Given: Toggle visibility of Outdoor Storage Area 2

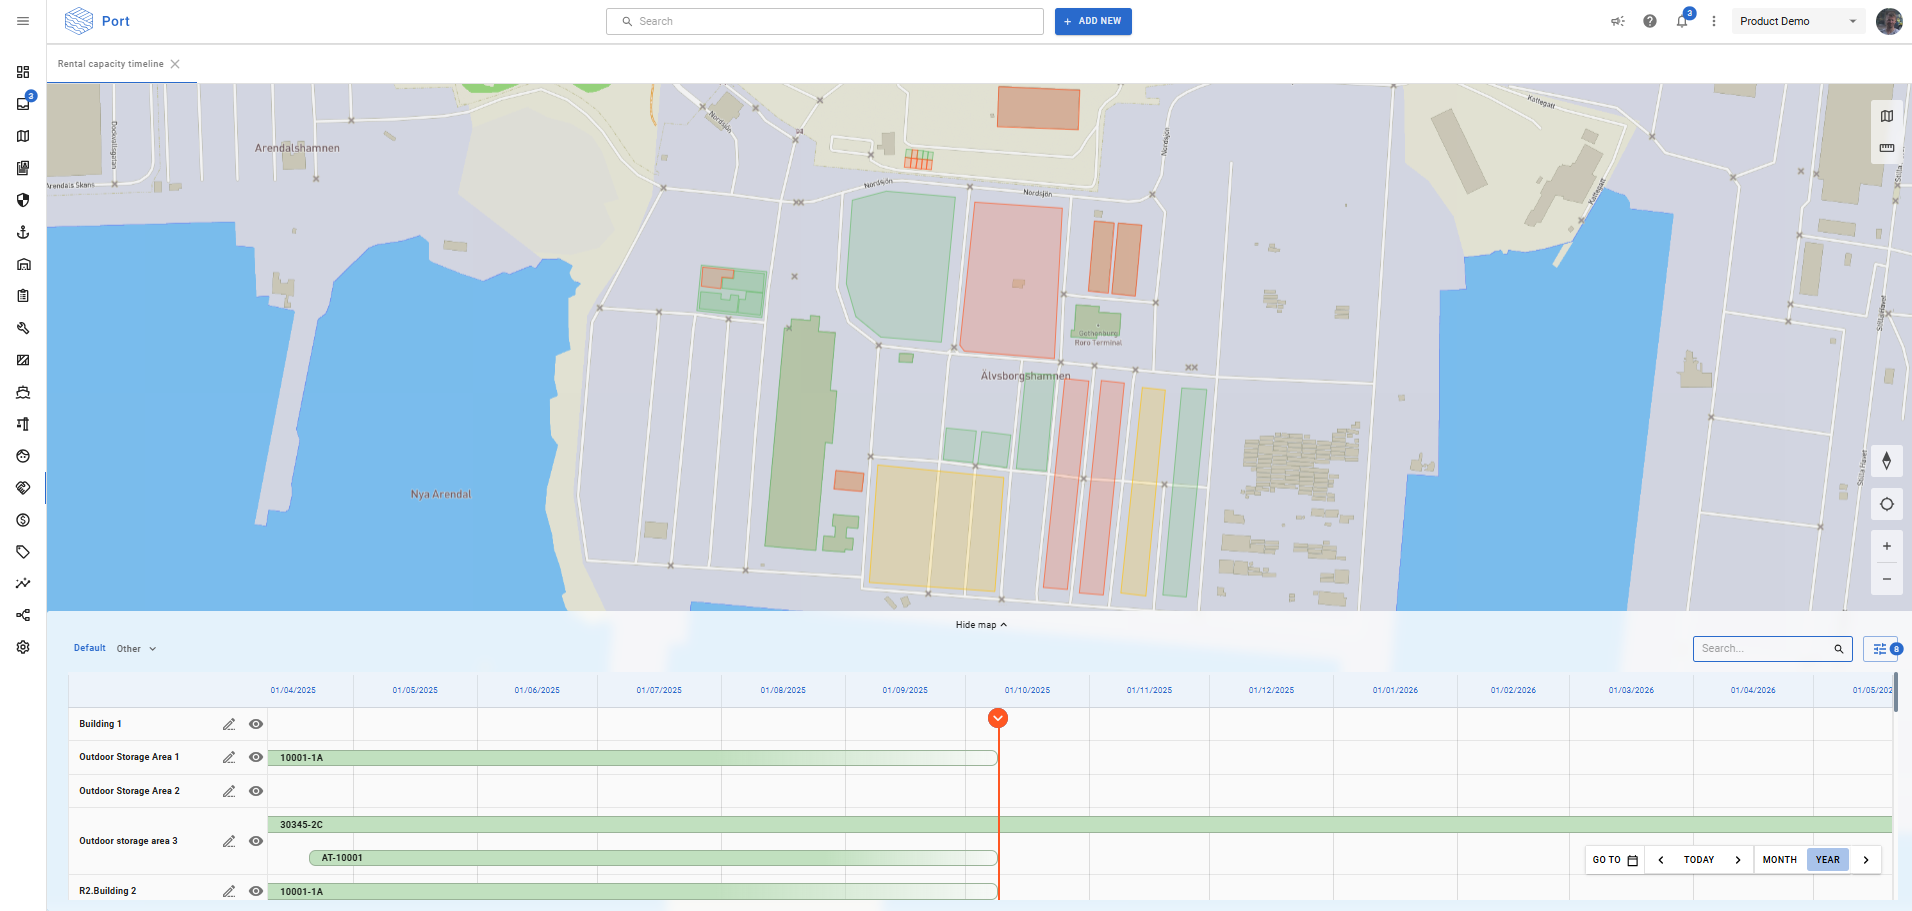Looking at the screenshot, I should 256,791.
